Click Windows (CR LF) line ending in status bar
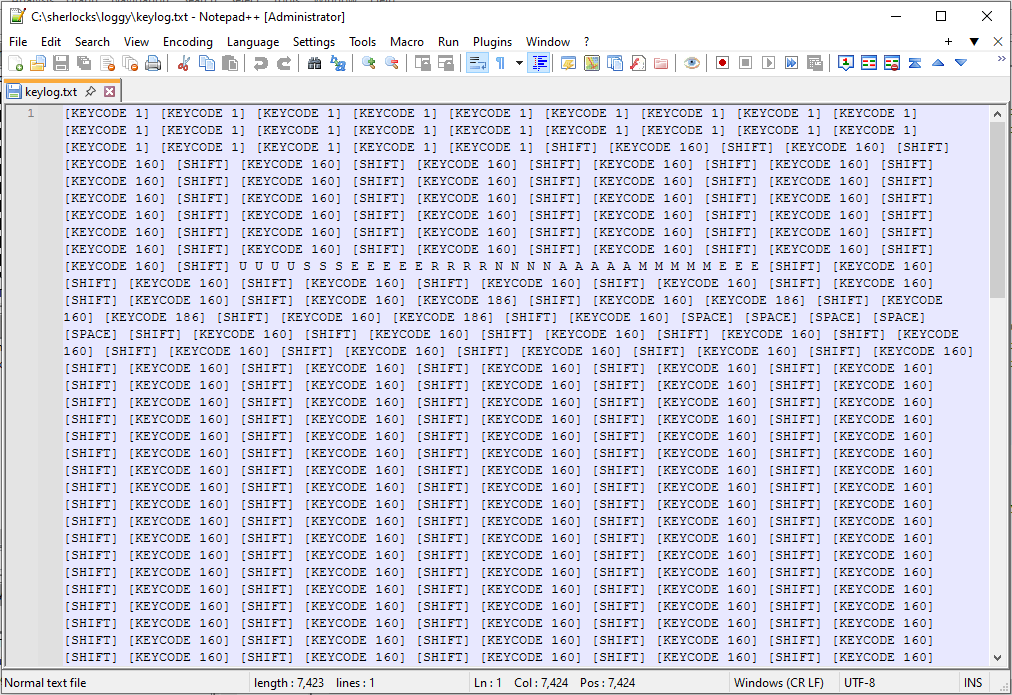 [x=778, y=683]
